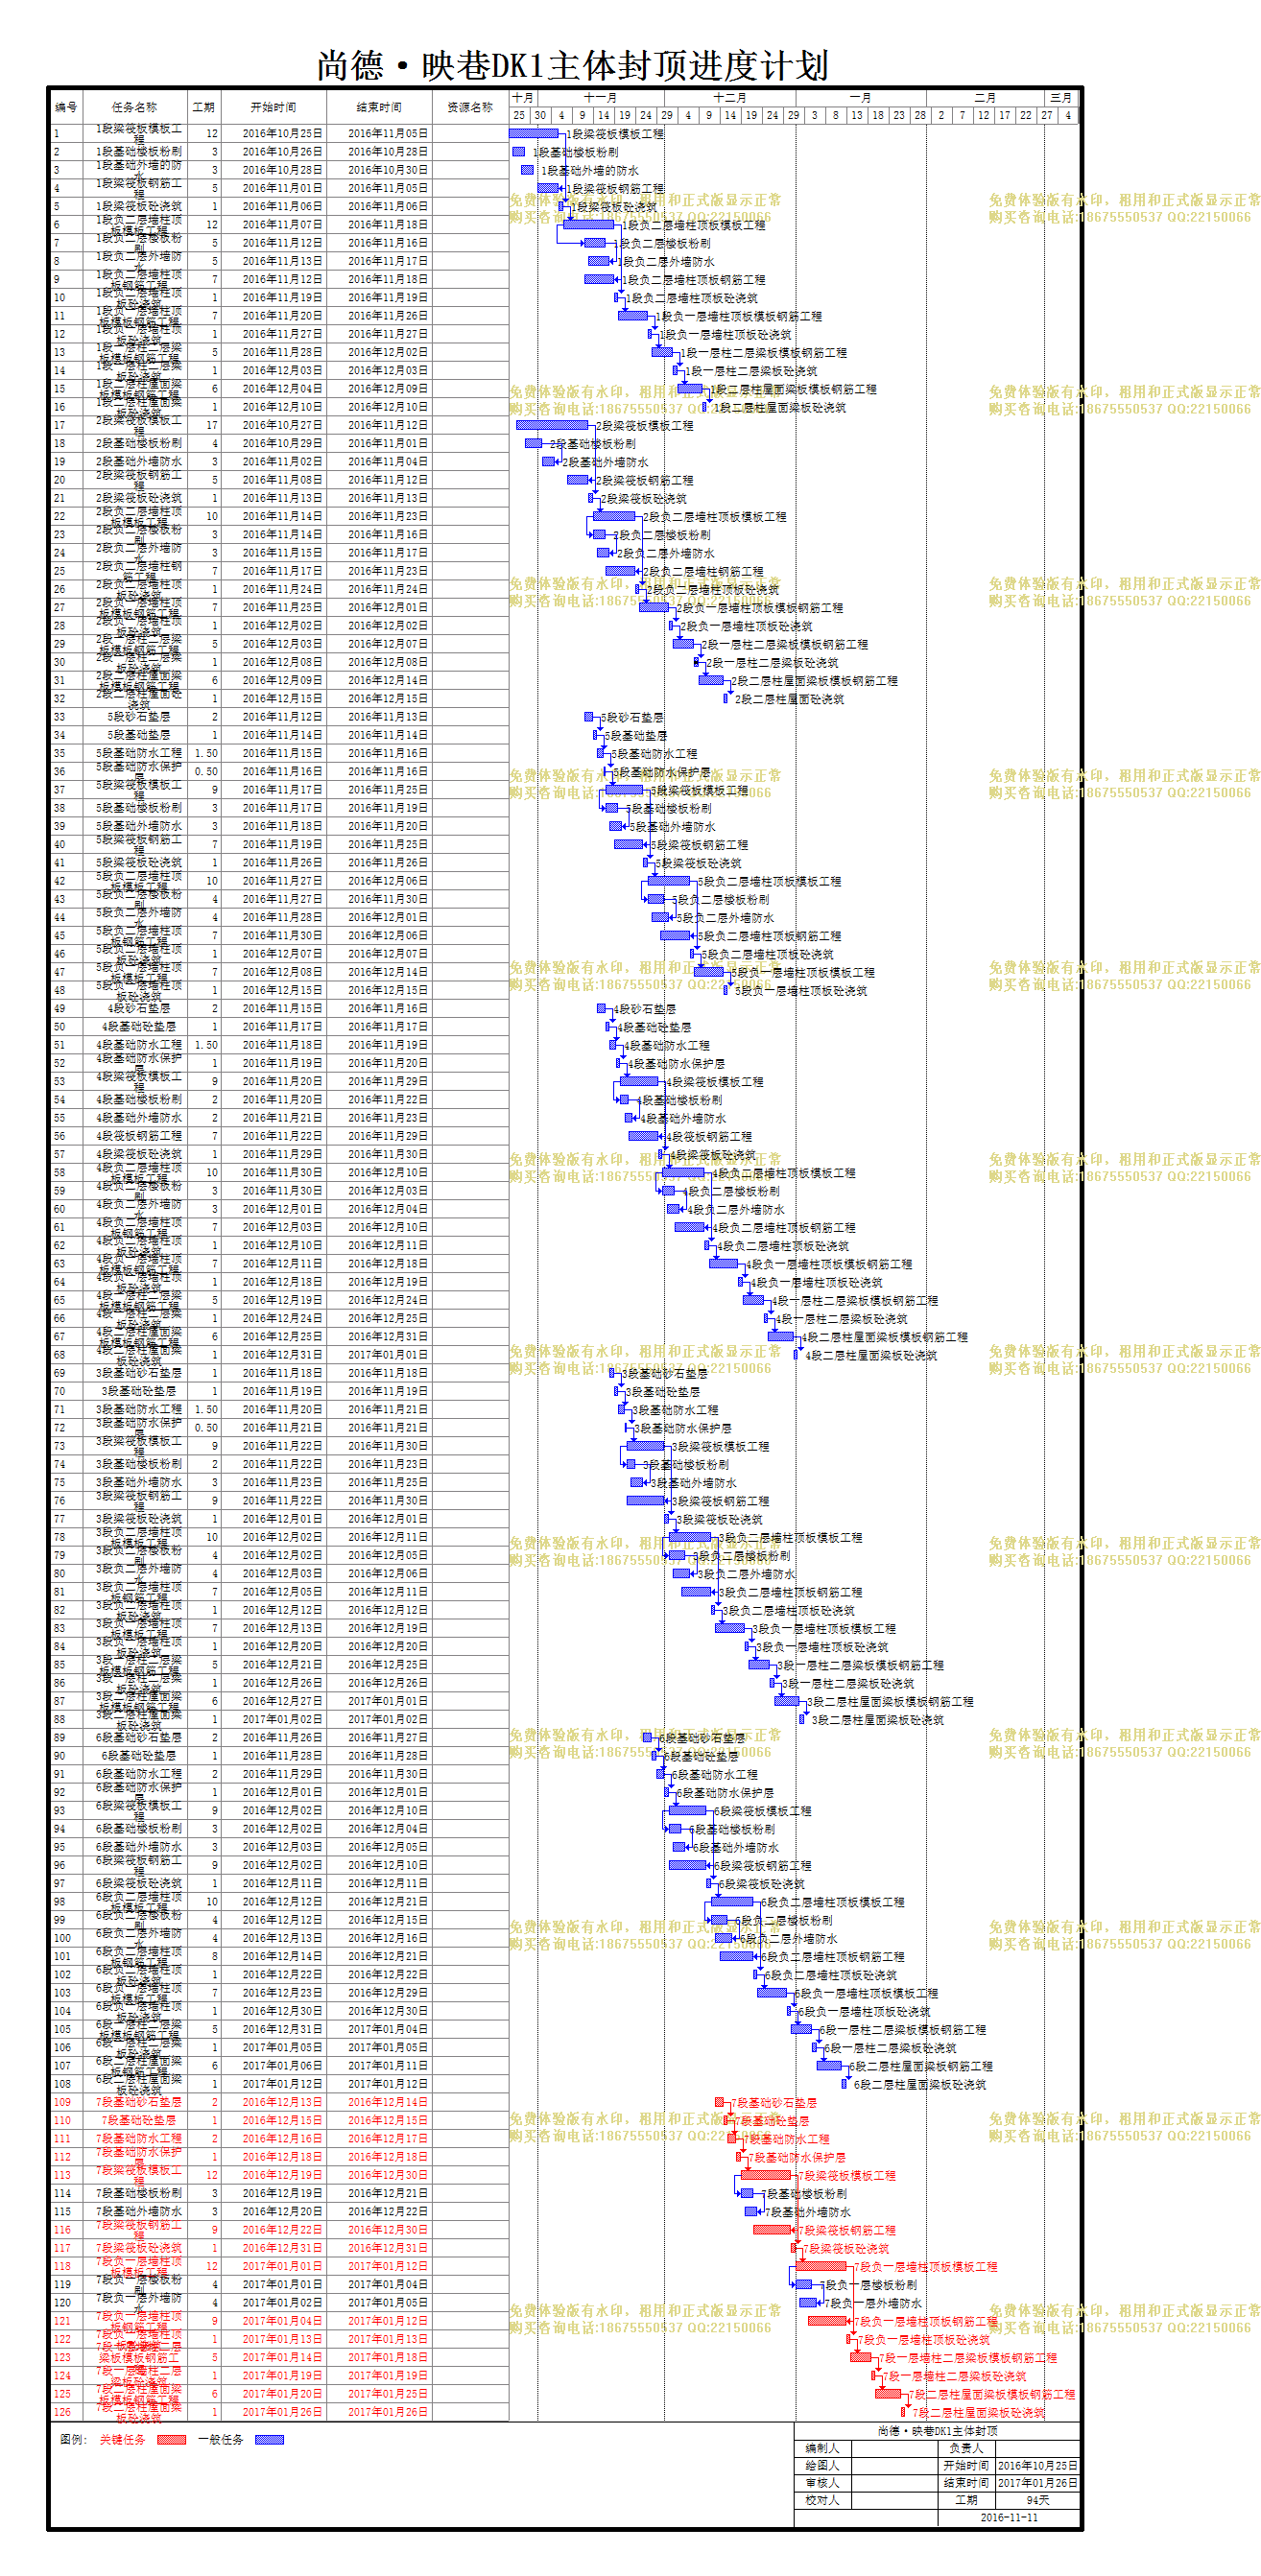
Task: Click the title block start date 2016年10月25日
Action: pos(1038,2466)
